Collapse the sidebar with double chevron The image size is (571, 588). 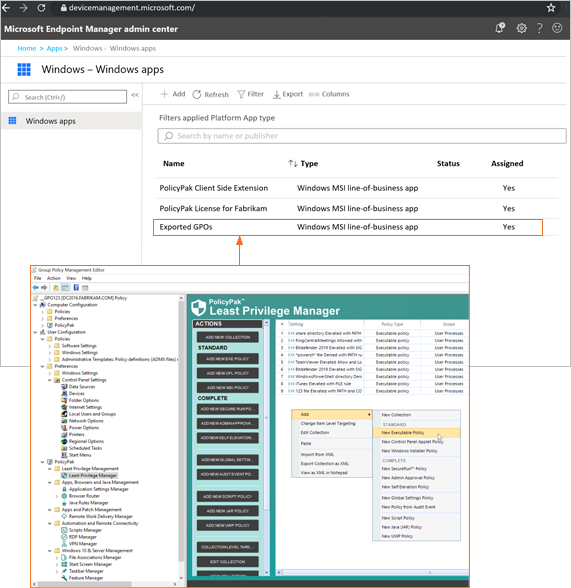(135, 95)
